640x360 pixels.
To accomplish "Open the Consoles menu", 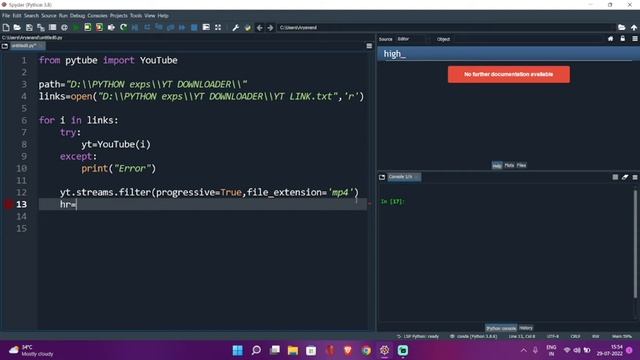I will pyautogui.click(x=97, y=16).
